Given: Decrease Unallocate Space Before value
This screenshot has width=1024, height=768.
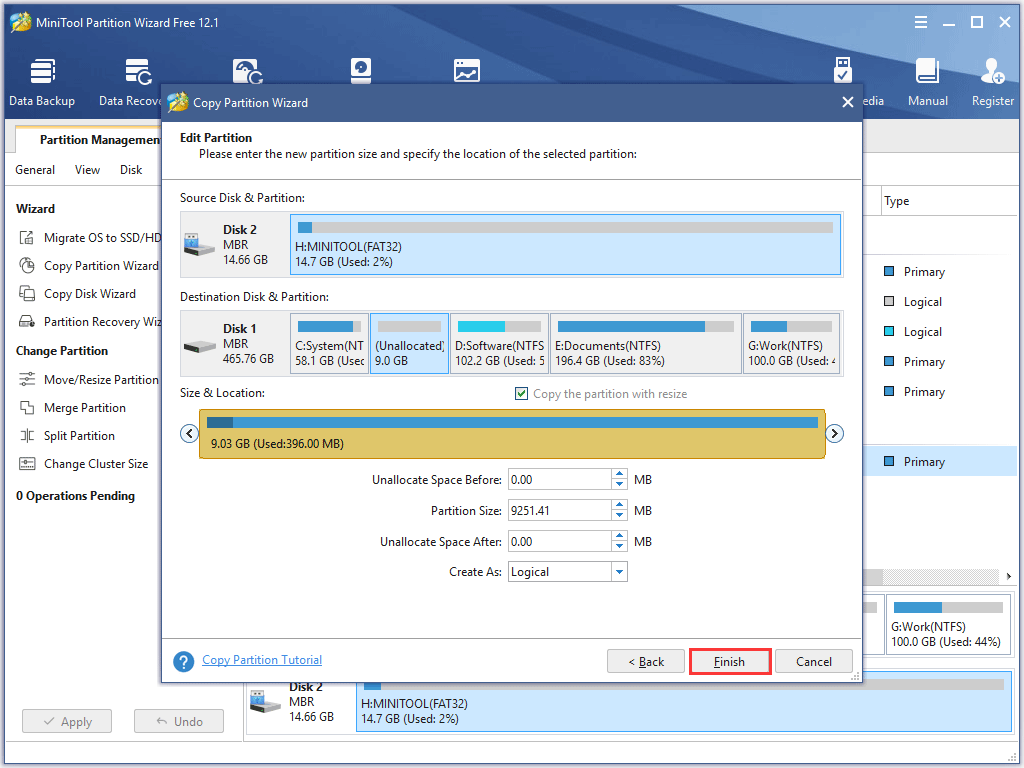Looking at the screenshot, I should click(x=619, y=485).
